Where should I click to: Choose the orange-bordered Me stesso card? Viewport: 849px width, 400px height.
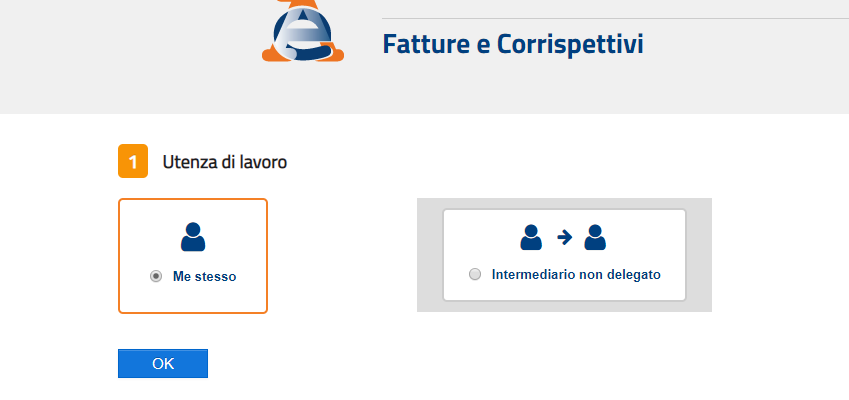(193, 256)
